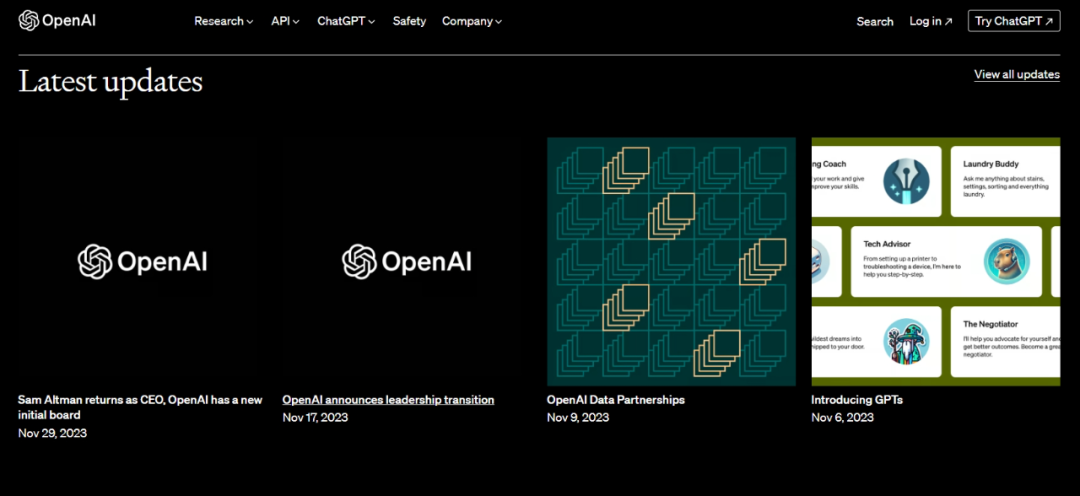
Task: Go to the Safety page
Action: pyautogui.click(x=409, y=21)
